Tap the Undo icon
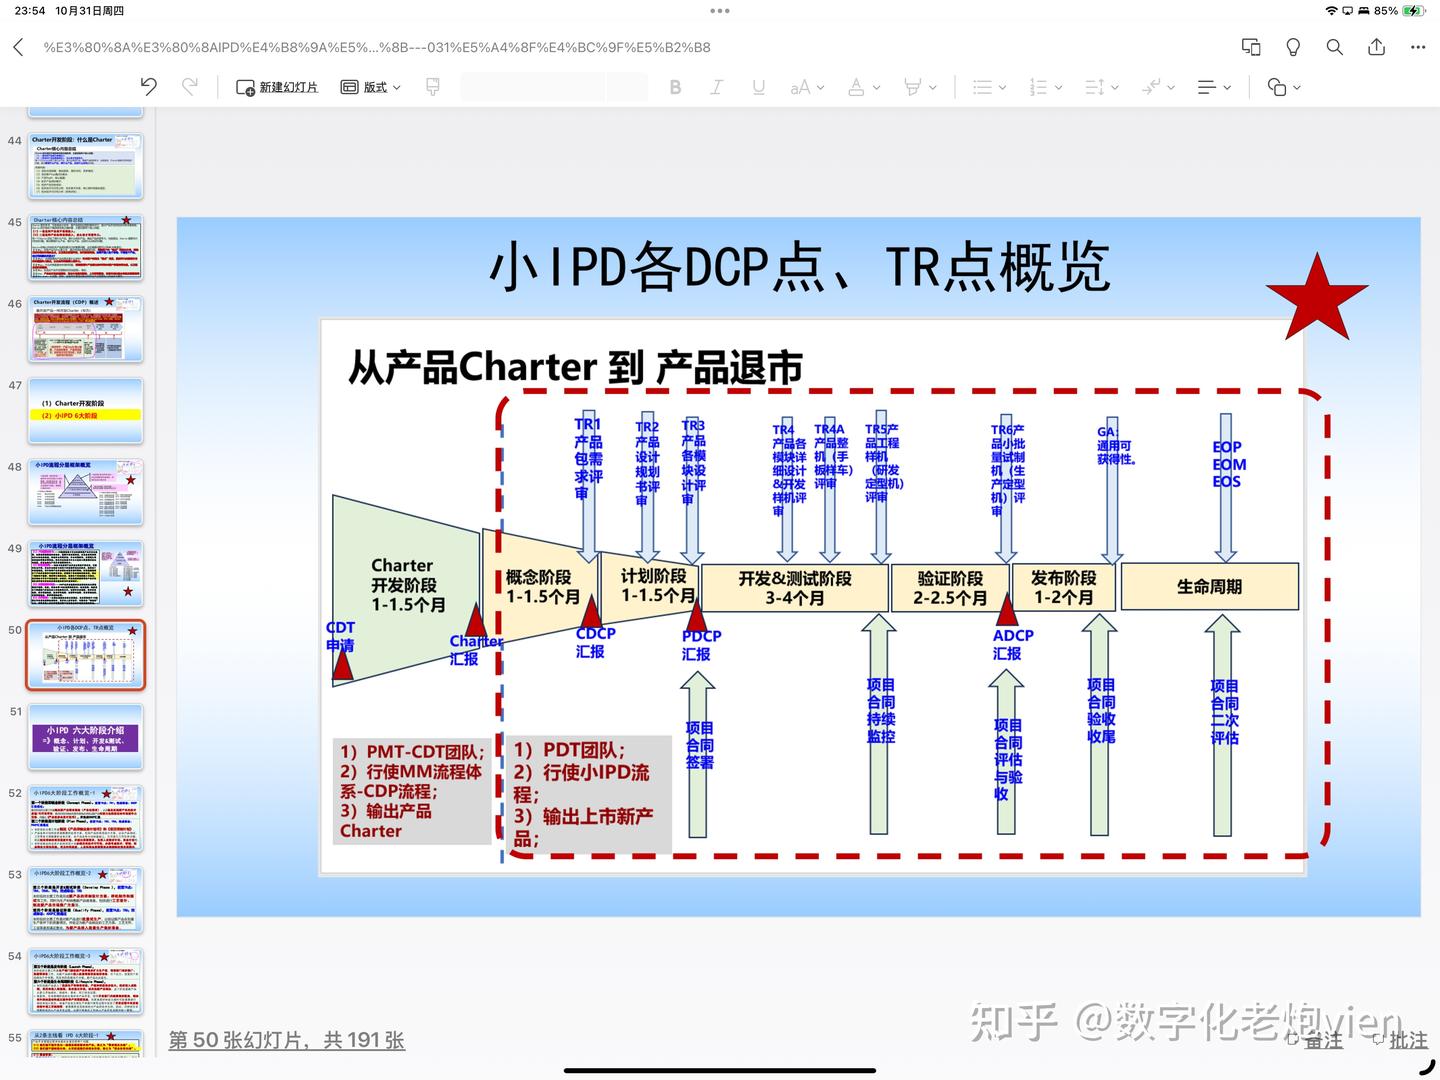 148,87
